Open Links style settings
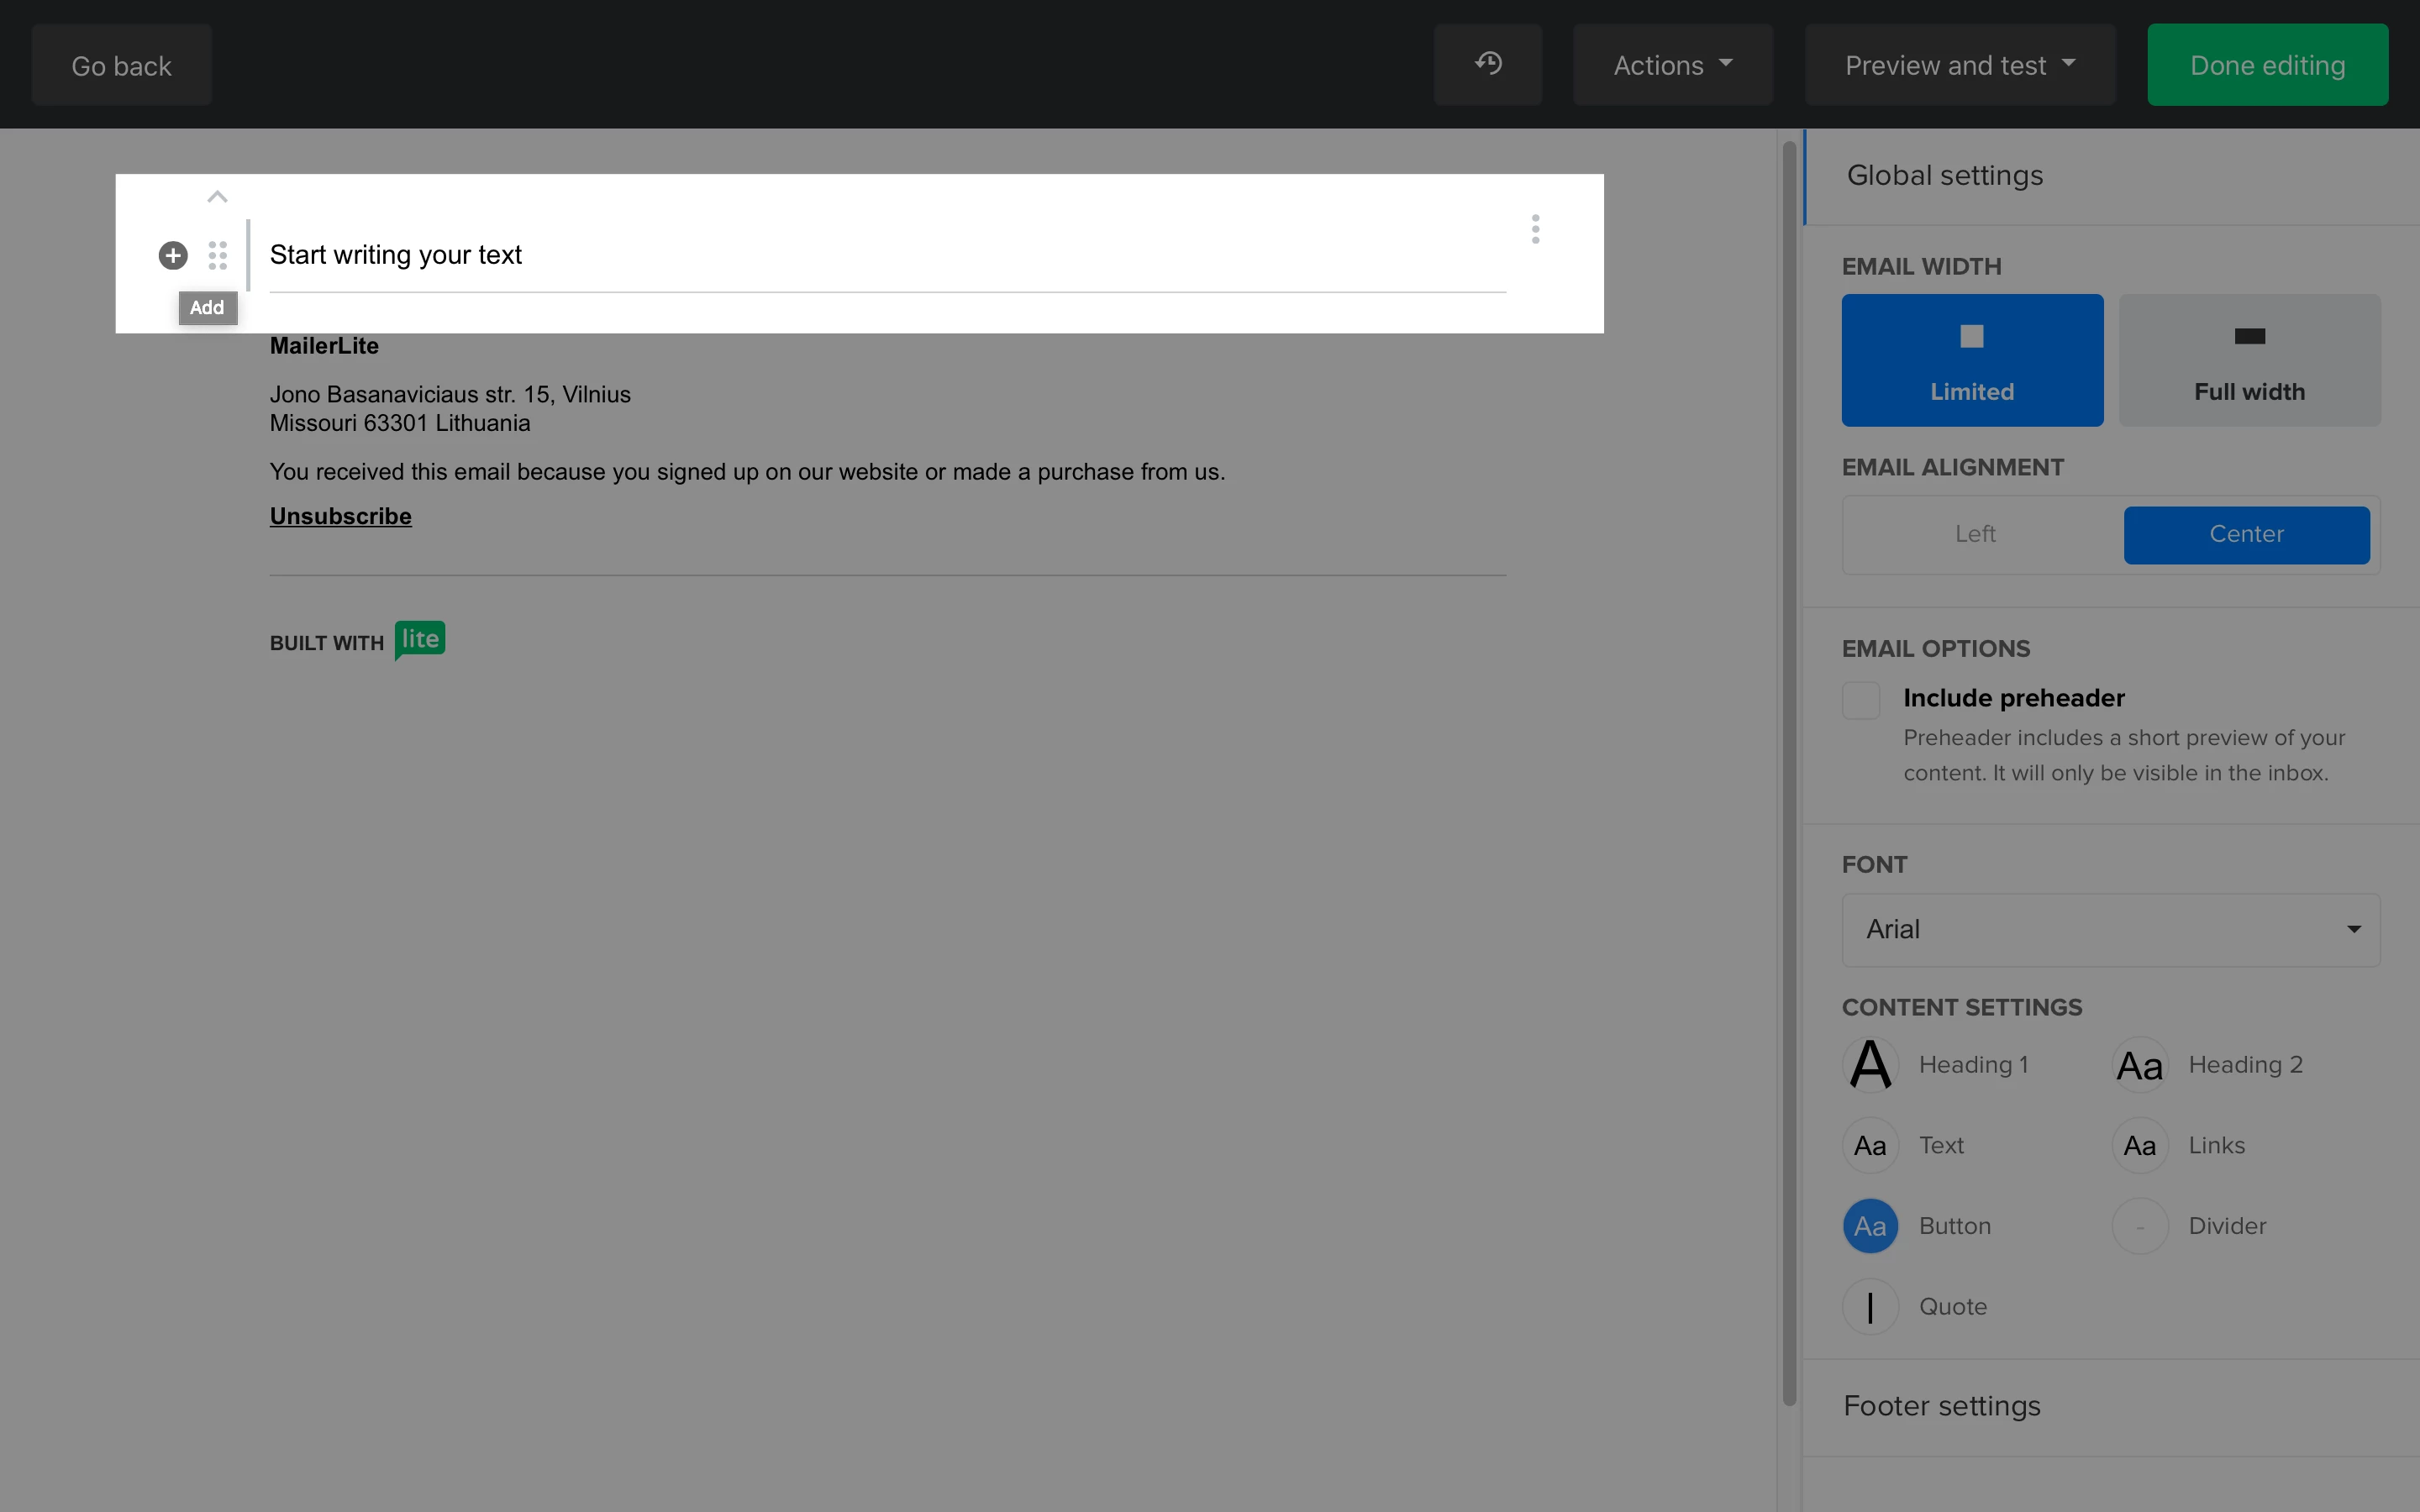The width and height of the screenshot is (2420, 1512). tap(2139, 1145)
